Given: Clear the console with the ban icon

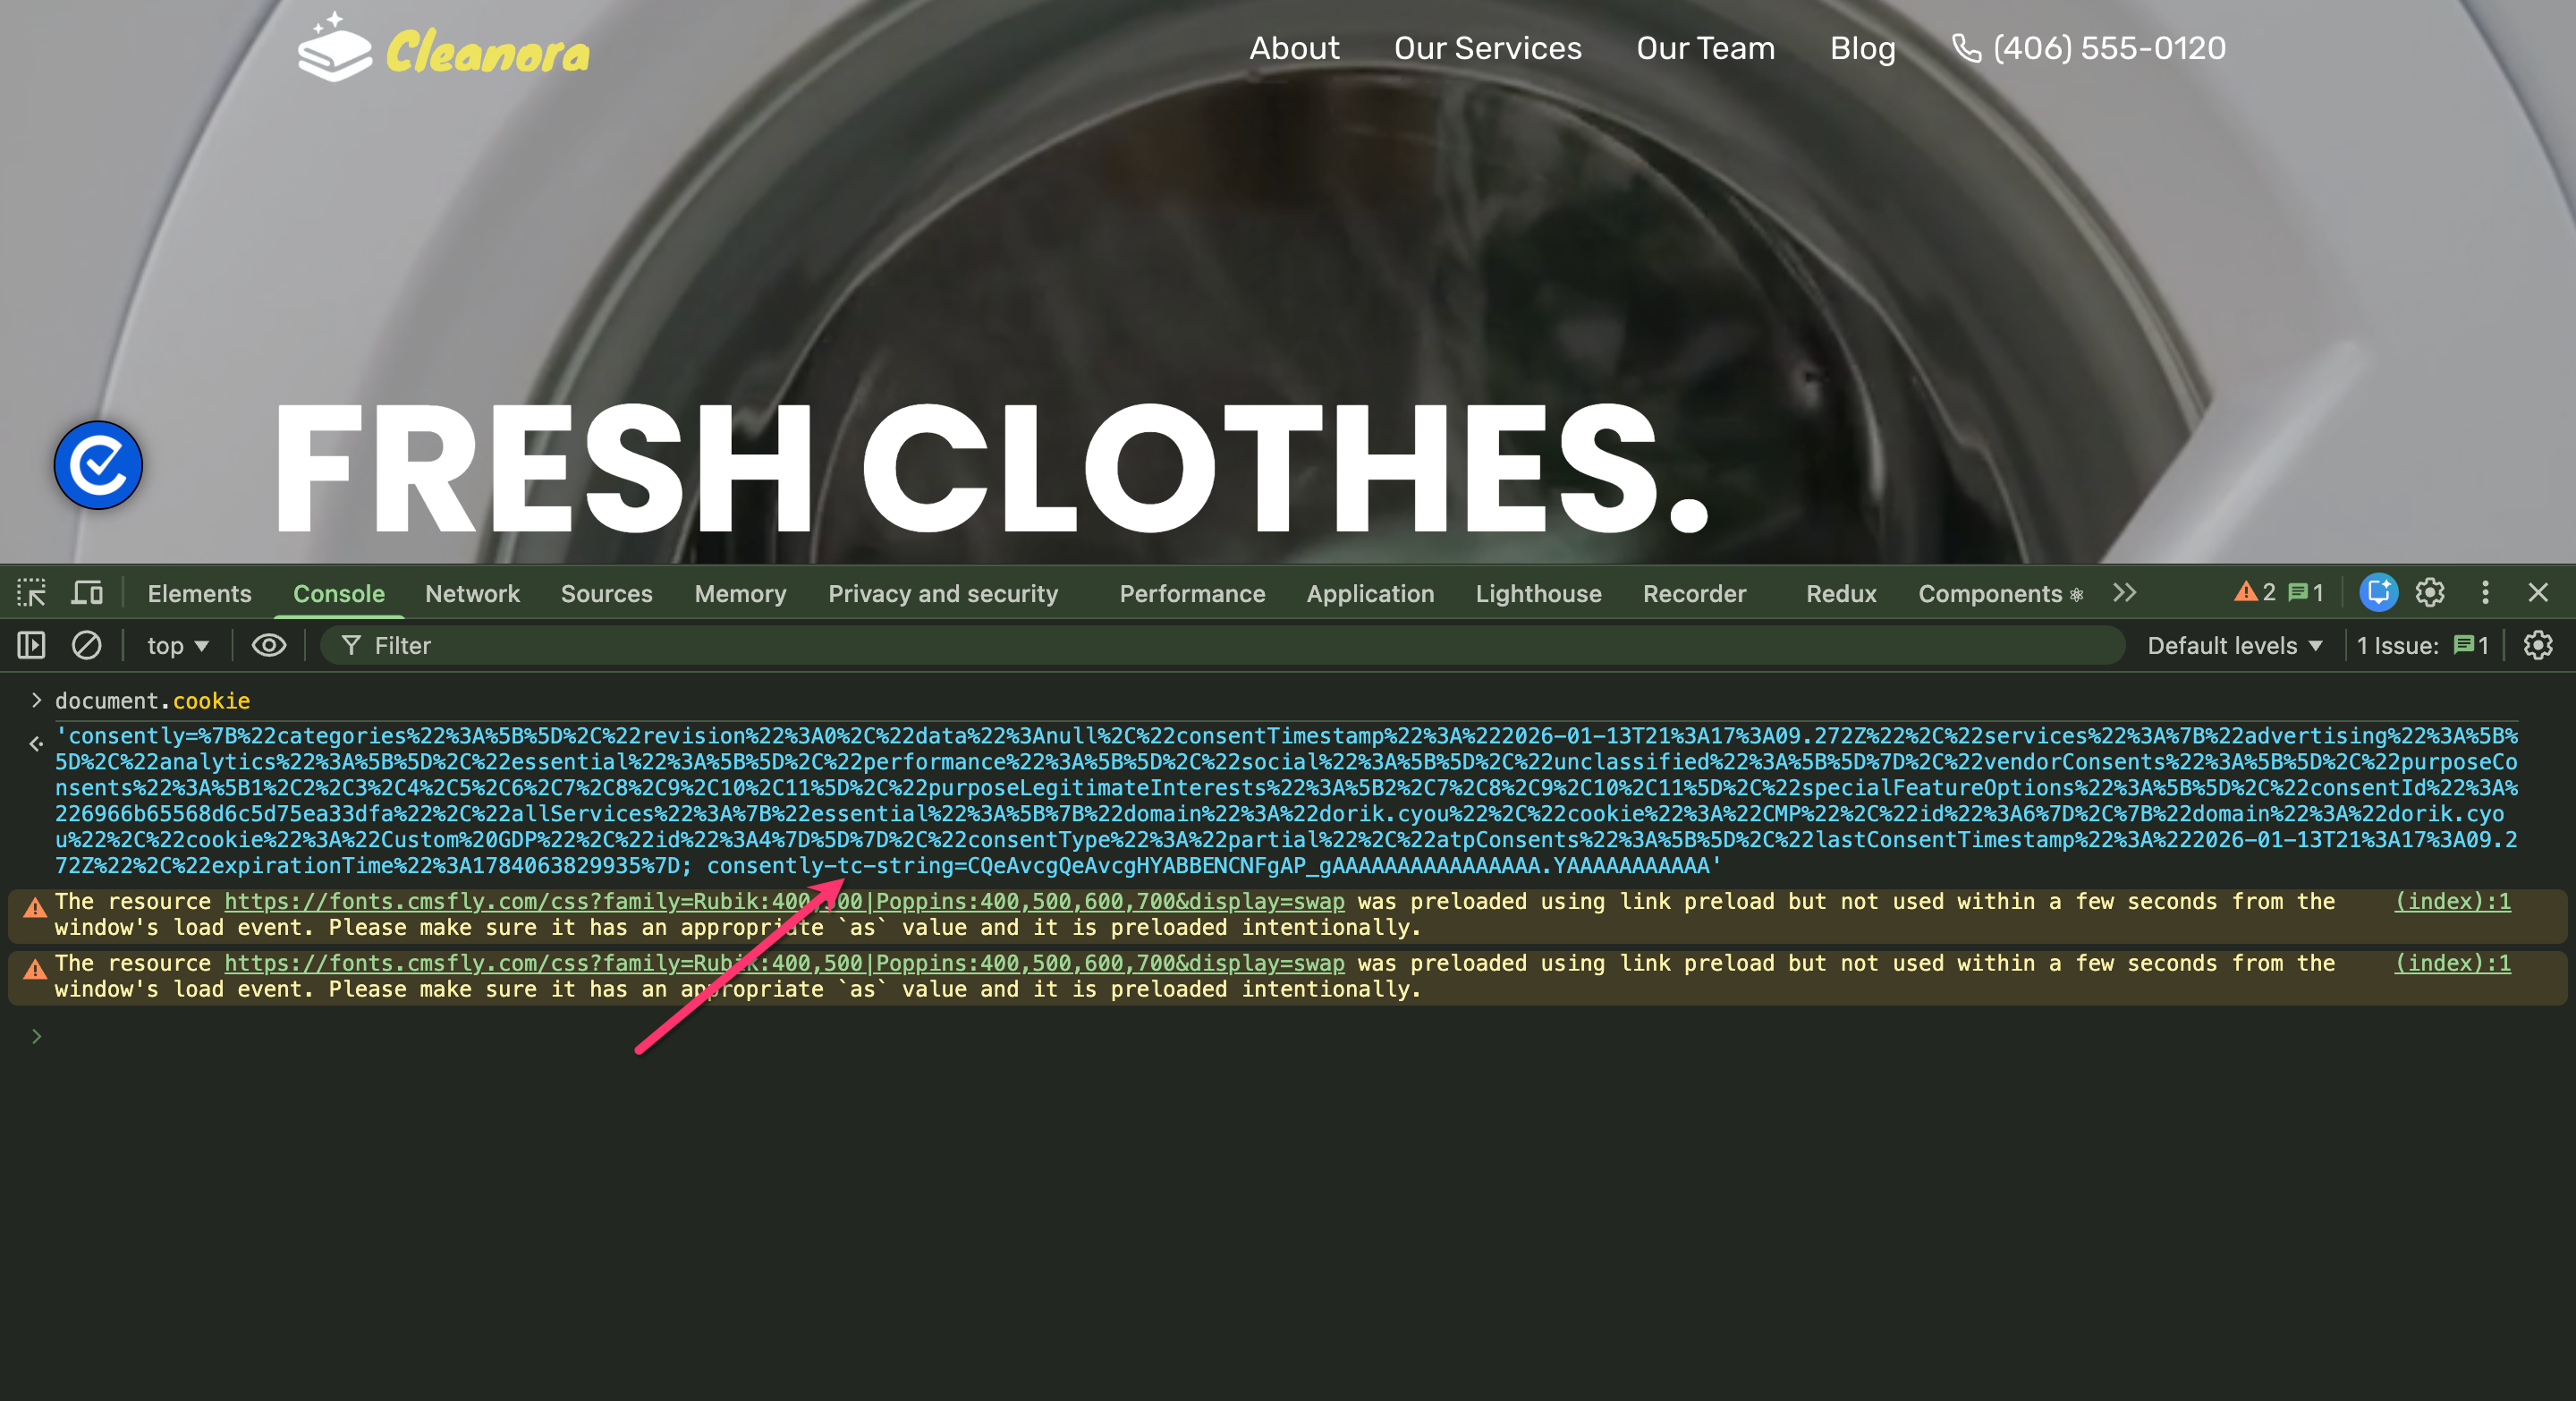Looking at the screenshot, I should [x=86, y=645].
